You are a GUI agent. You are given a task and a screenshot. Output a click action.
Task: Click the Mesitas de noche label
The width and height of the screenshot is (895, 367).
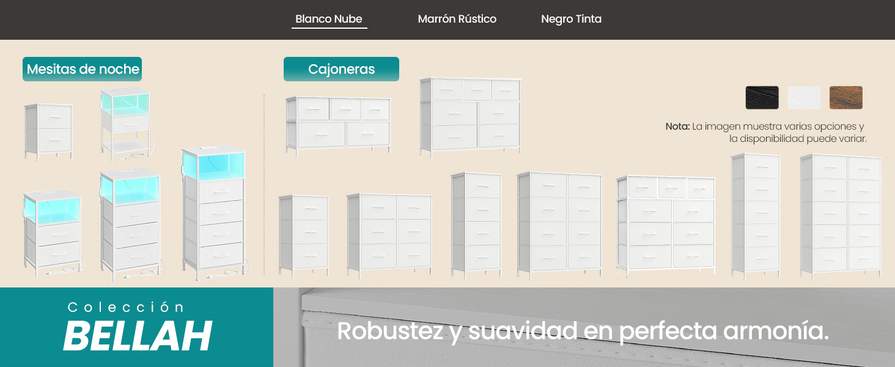82,69
